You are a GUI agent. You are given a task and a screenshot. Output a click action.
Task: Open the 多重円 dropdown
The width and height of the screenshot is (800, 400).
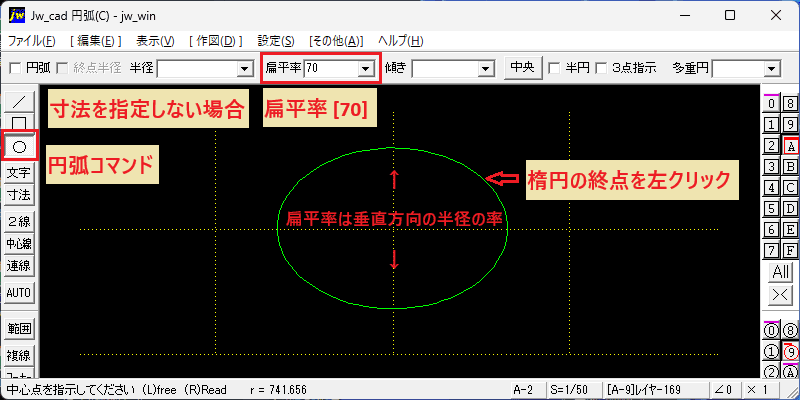click(771, 68)
